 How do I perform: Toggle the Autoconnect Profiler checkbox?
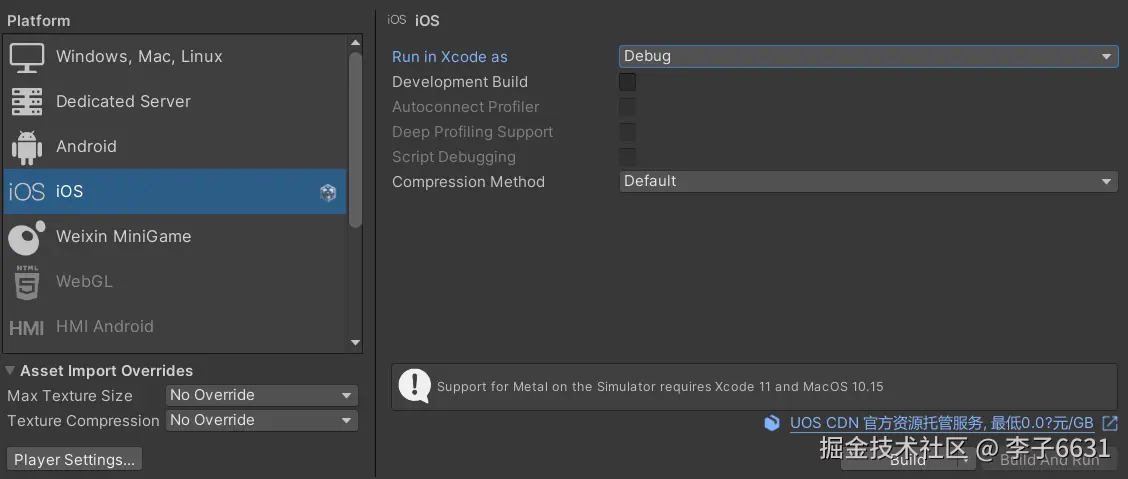tap(627, 107)
